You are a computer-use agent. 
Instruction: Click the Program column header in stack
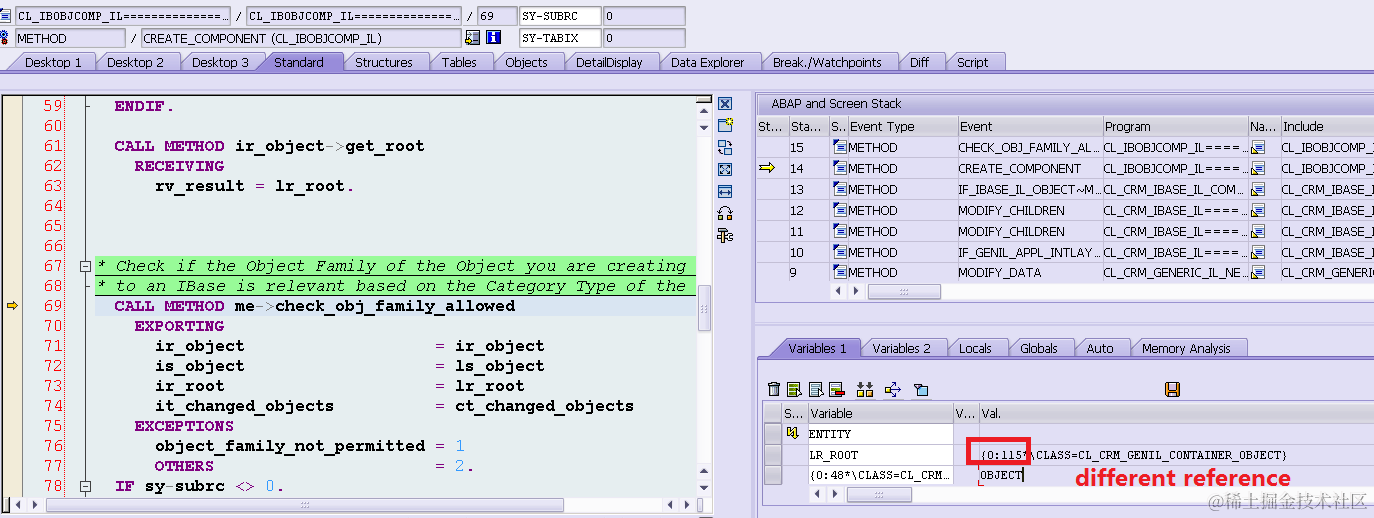[x=1175, y=126]
